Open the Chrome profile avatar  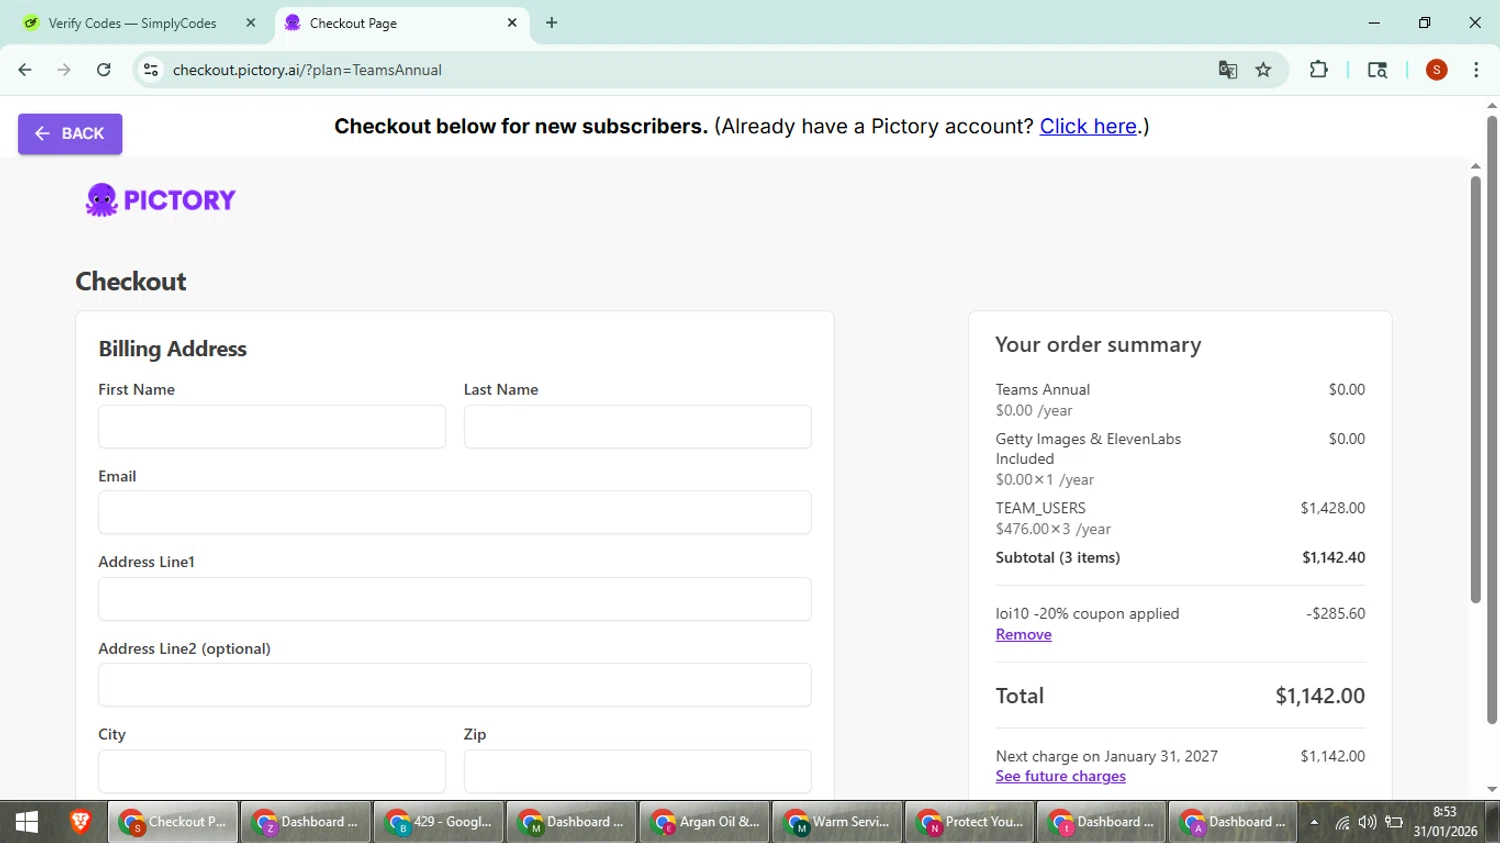1437,70
